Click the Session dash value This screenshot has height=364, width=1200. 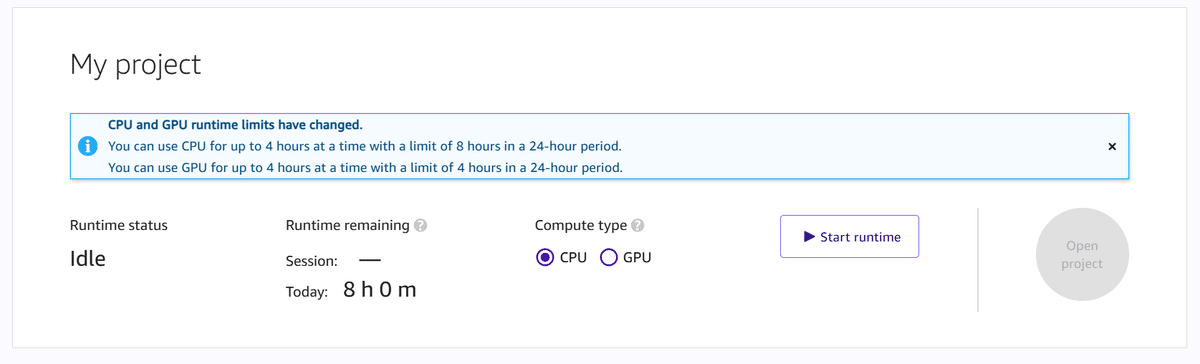point(370,260)
